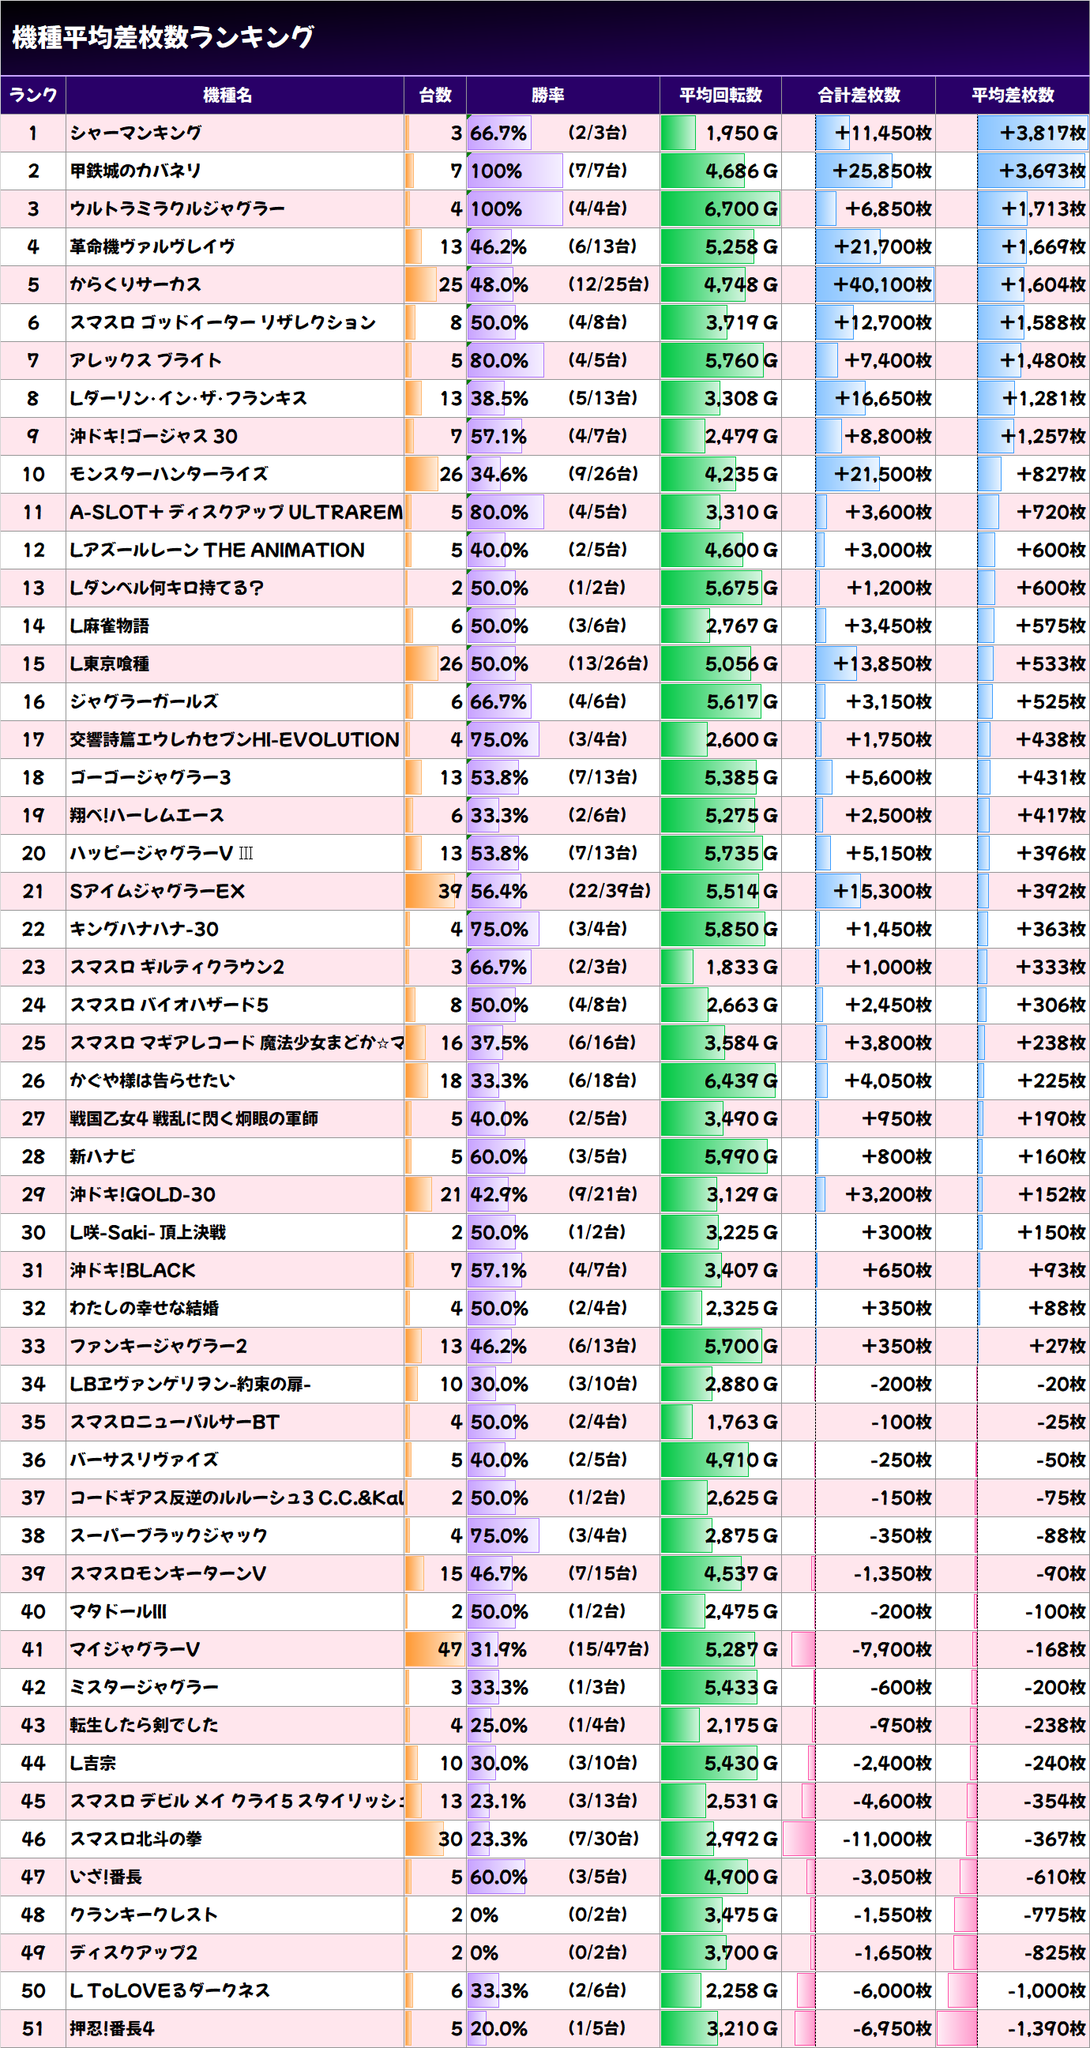Select machine name シャーマンキング
Screen dimensions: 1090x2048
[x=136, y=133]
